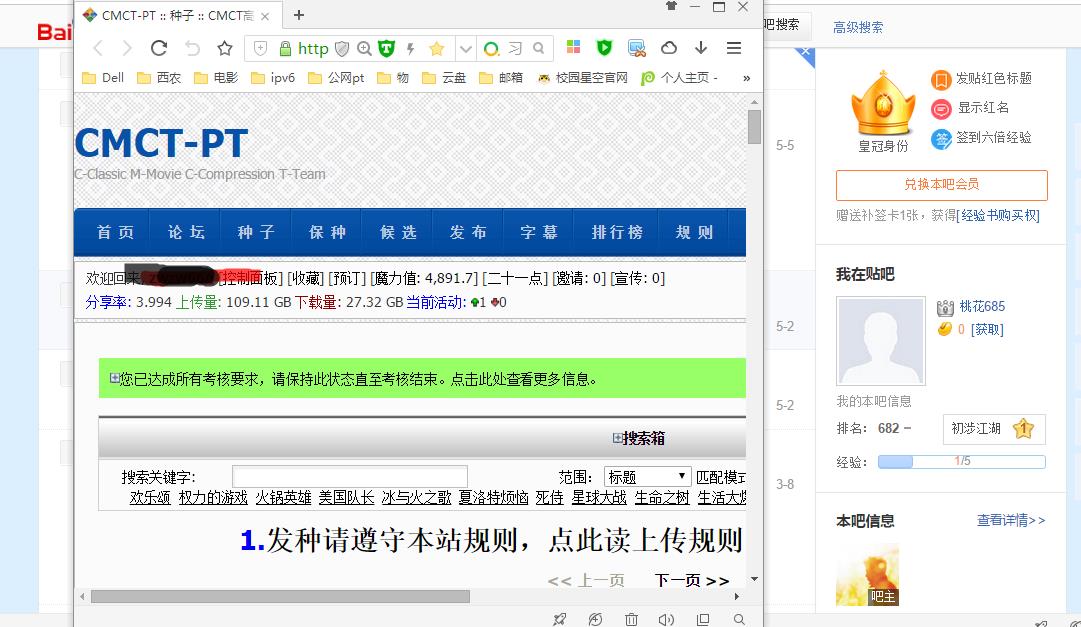
Task: Open 论坛 in site navigation
Action: coord(186,232)
